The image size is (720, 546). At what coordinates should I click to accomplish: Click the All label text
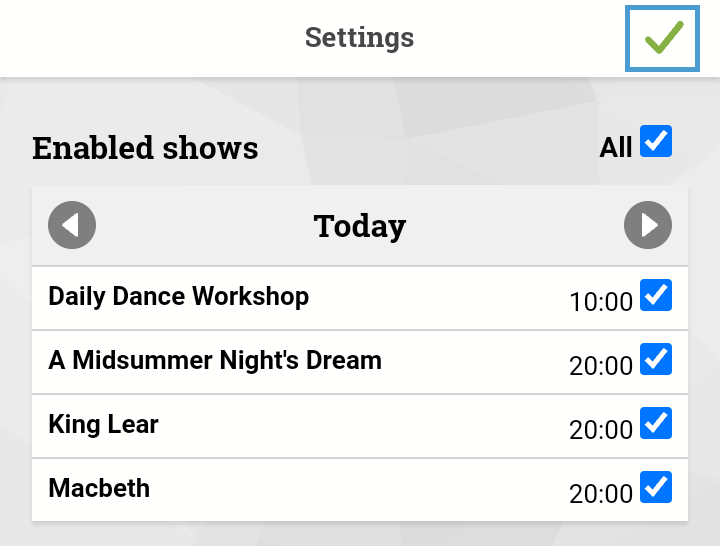tap(616, 148)
